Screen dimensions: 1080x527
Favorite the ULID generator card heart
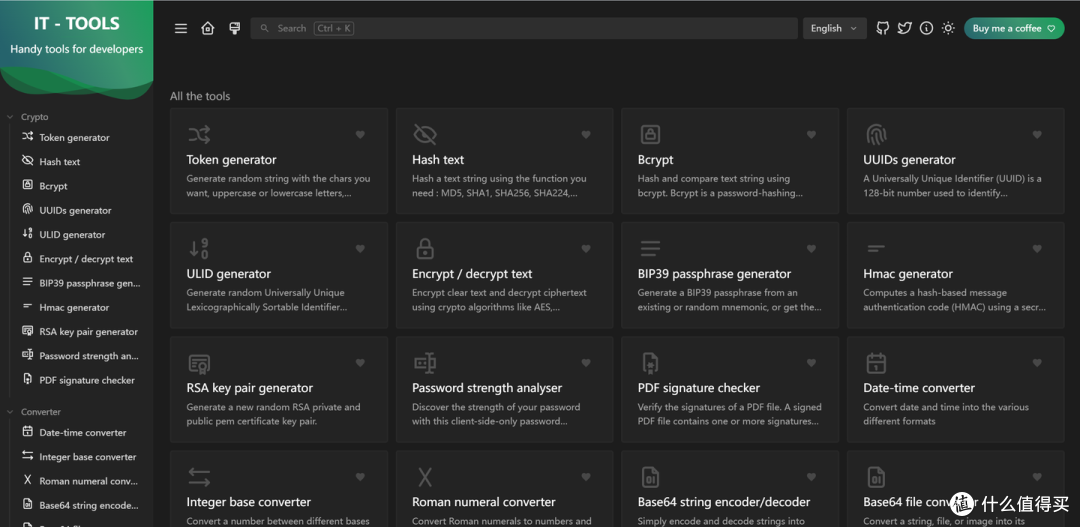coord(360,249)
